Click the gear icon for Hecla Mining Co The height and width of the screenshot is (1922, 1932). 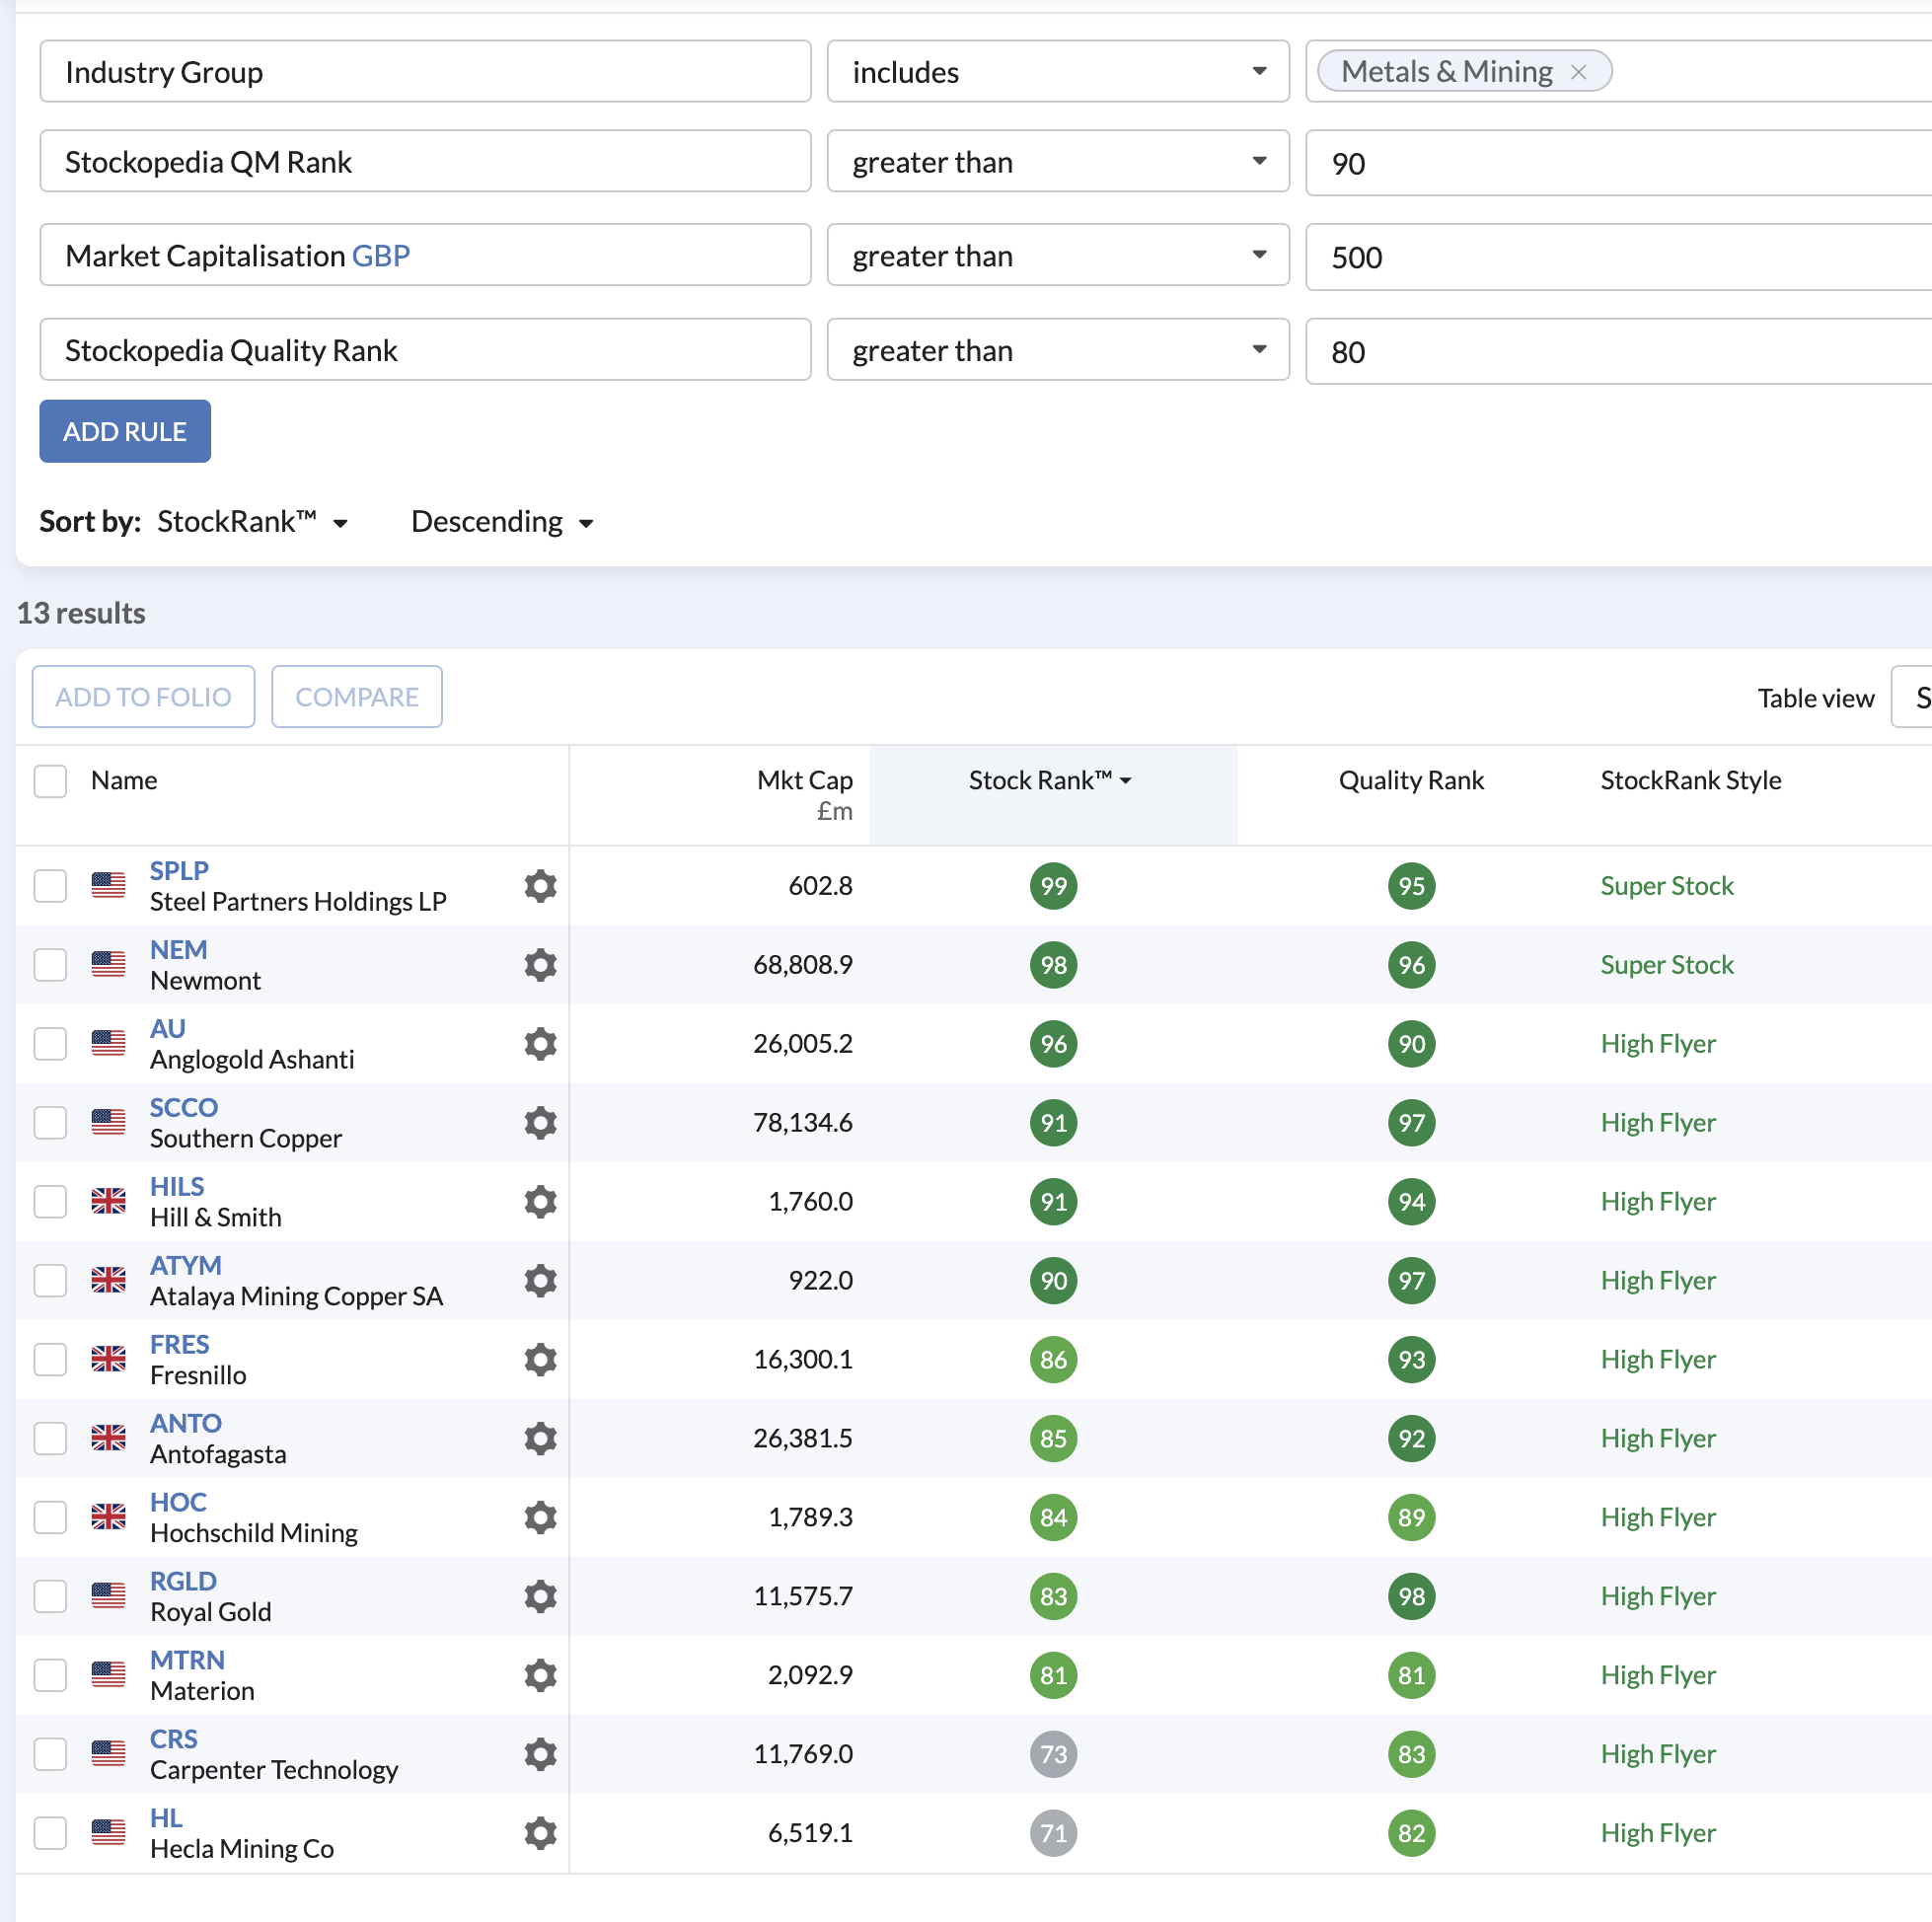click(540, 1834)
